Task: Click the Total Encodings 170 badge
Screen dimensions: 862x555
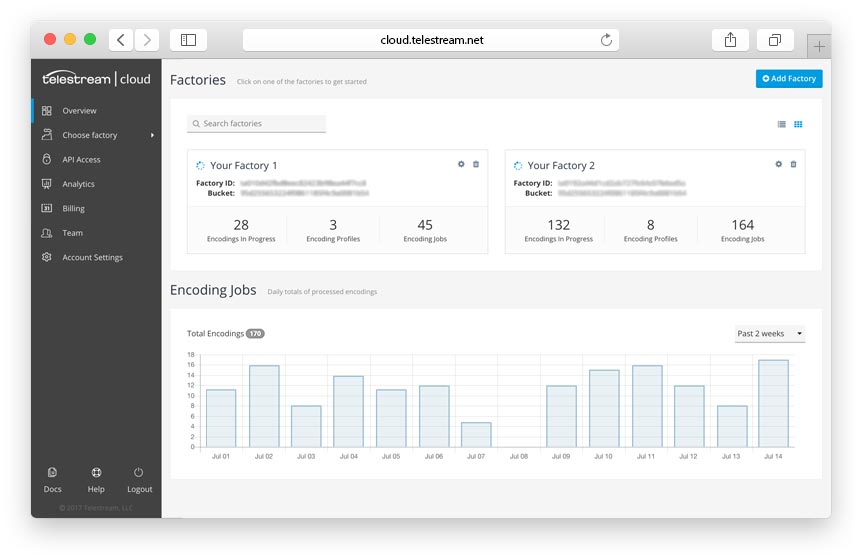Action: coord(255,334)
